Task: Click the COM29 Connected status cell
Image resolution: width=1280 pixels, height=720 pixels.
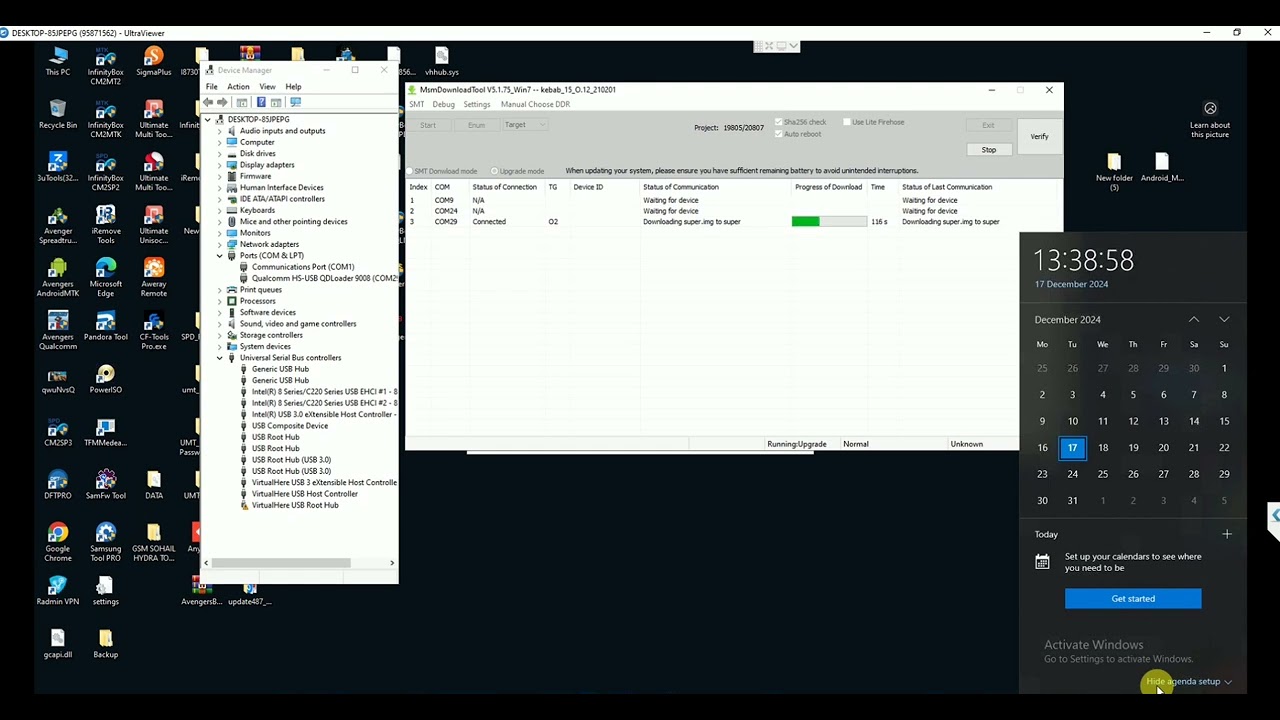Action: coord(489,222)
